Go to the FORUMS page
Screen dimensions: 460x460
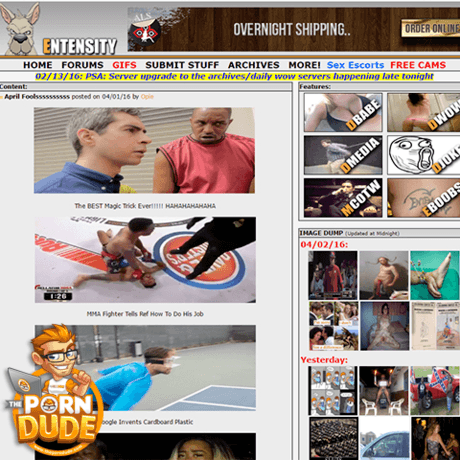pos(82,65)
